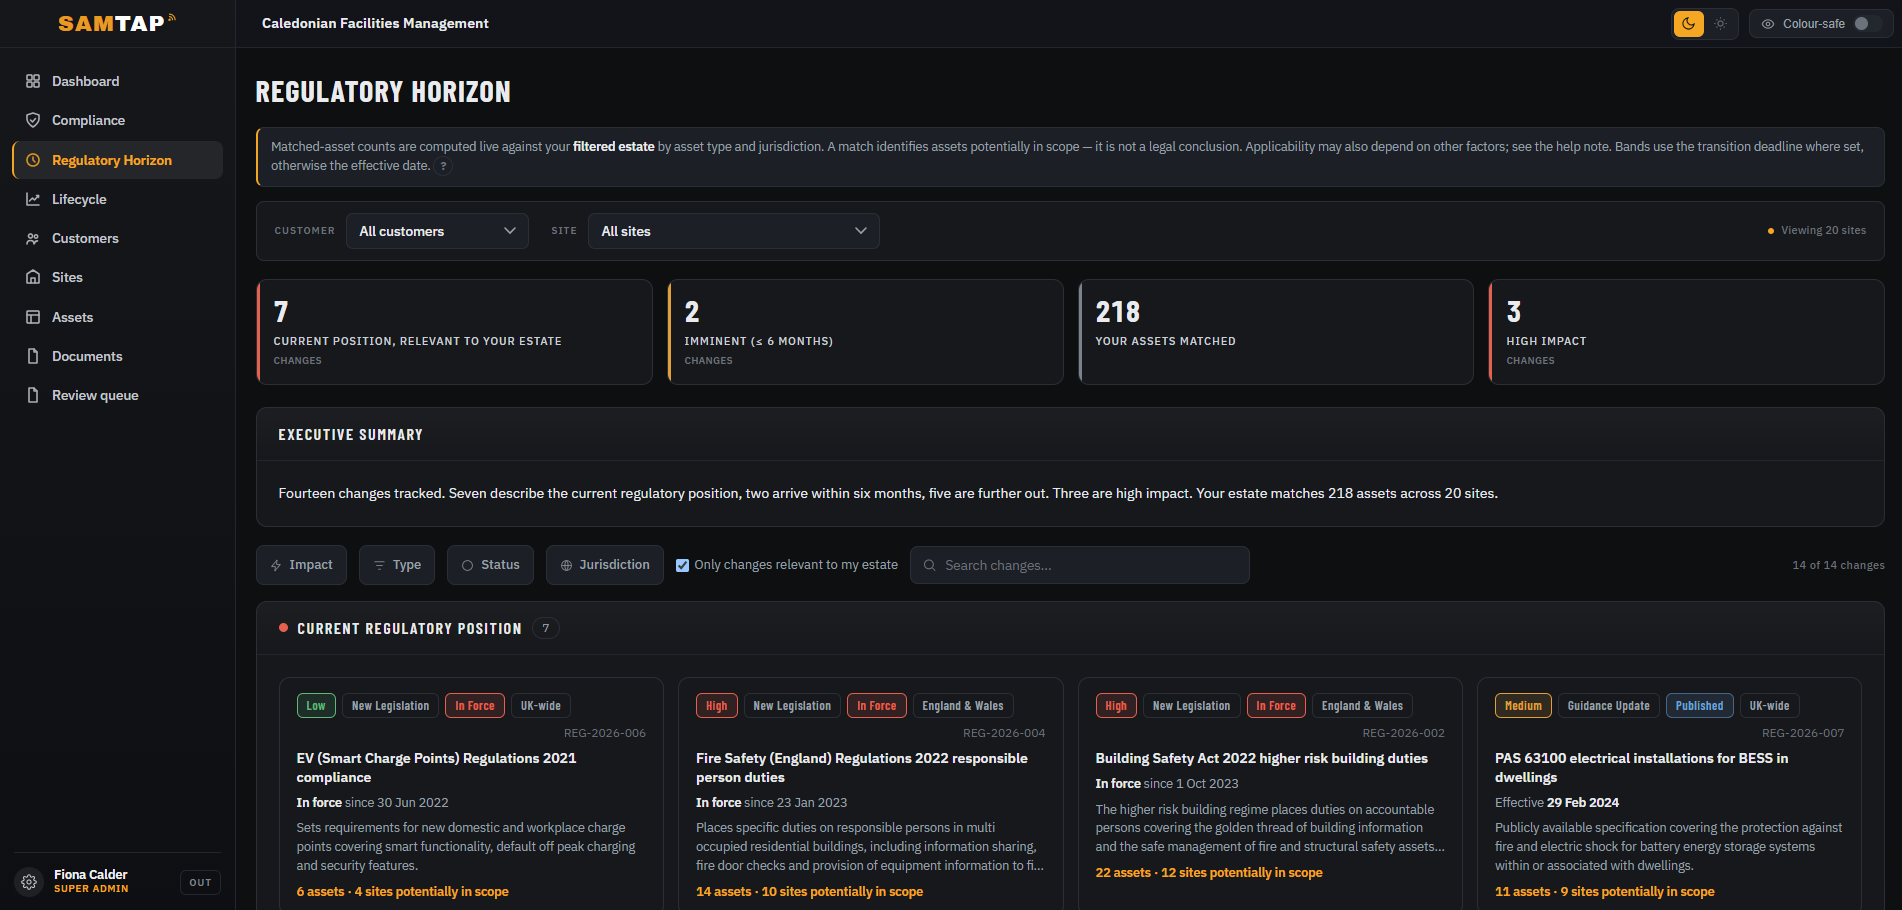Switch to light mode sun icon

[x=1720, y=24]
